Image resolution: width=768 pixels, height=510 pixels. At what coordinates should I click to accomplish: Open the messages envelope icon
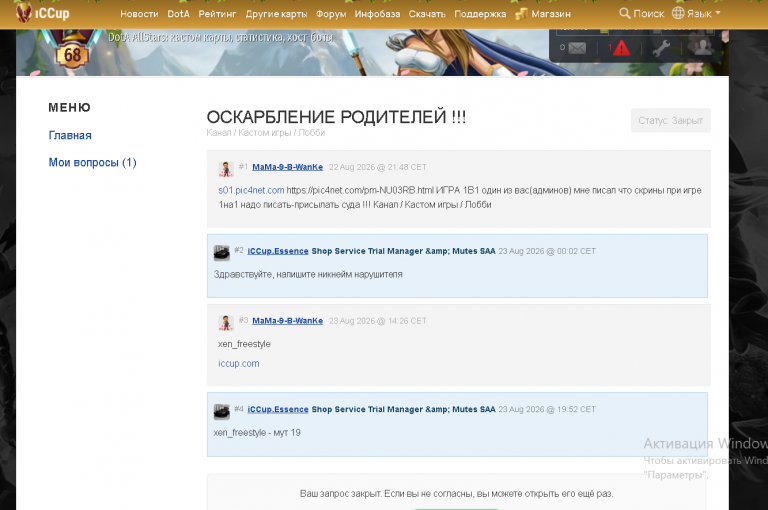coord(577,48)
